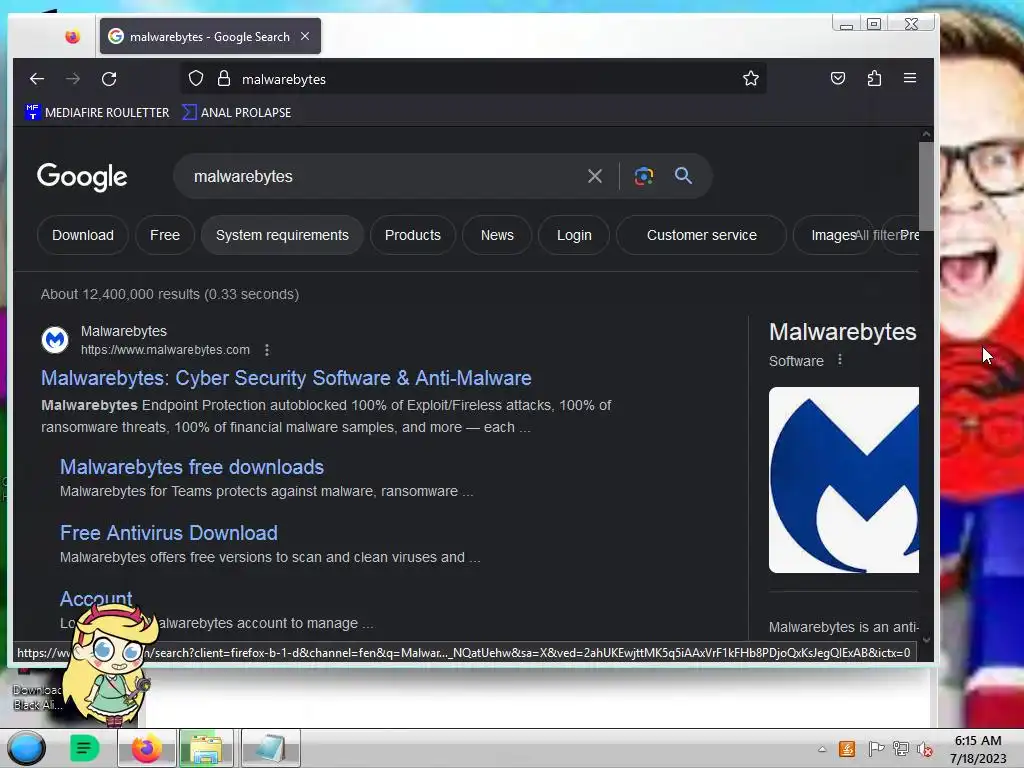Filter results by Free chip
Screen dimensions: 1024x768
pyautogui.click(x=165, y=235)
